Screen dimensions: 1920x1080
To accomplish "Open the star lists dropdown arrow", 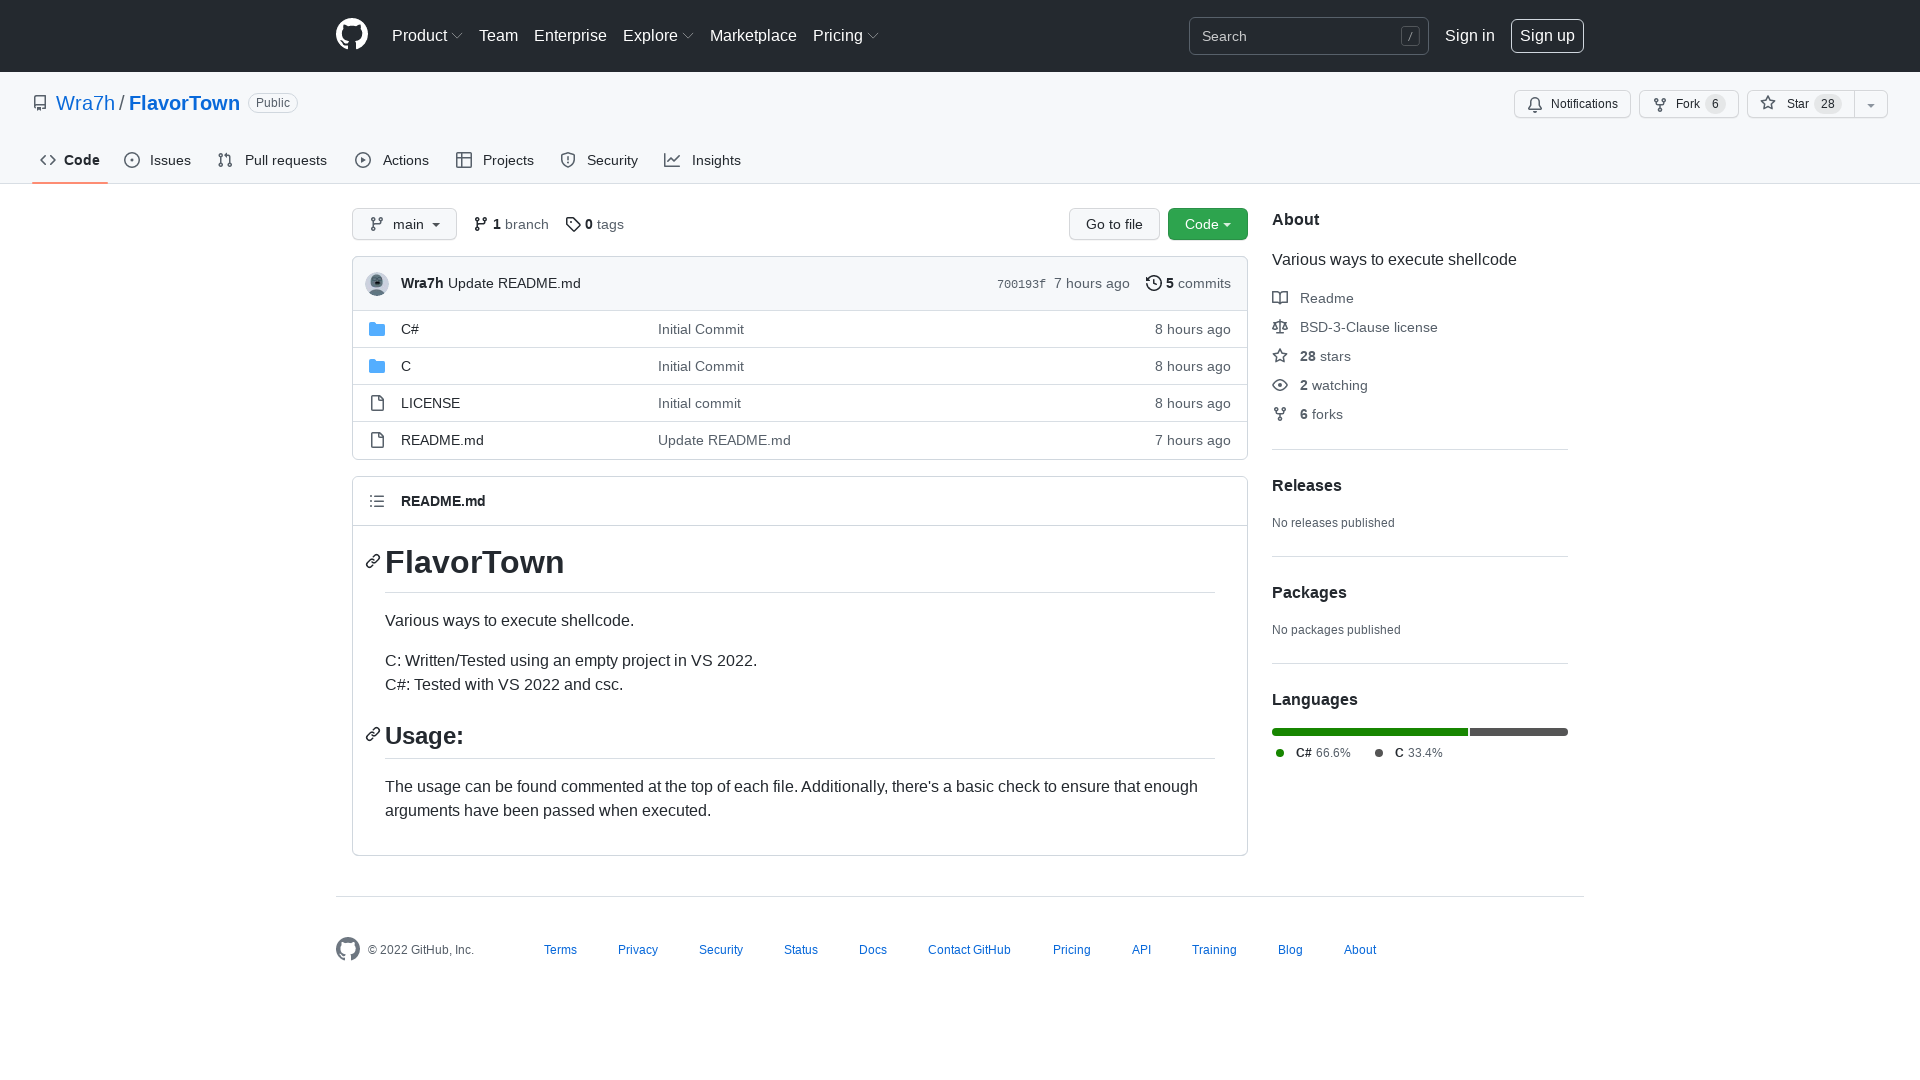I will tap(1871, 104).
